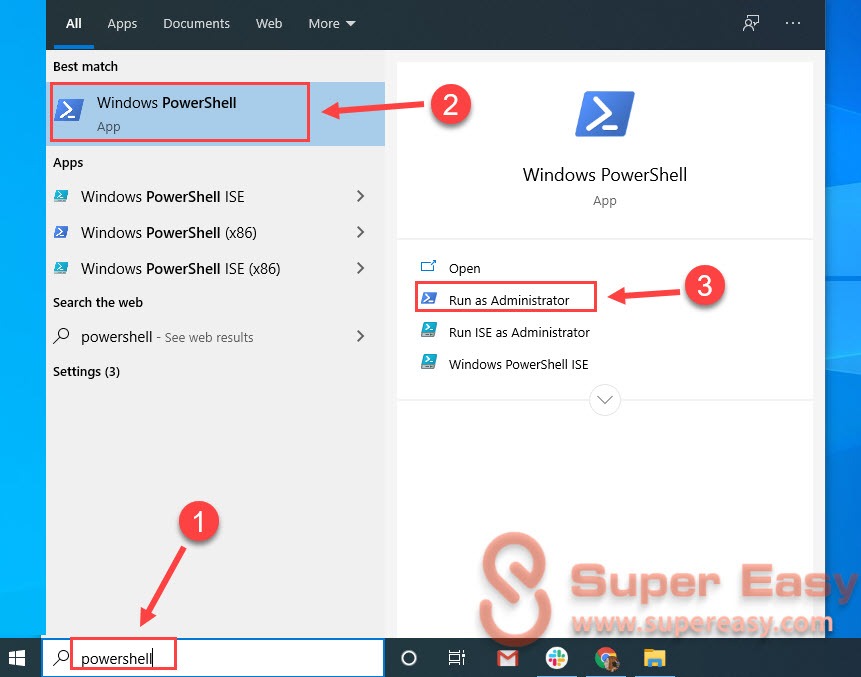
Task: Expand Windows PowerShell (x86) options arrow
Action: point(360,232)
